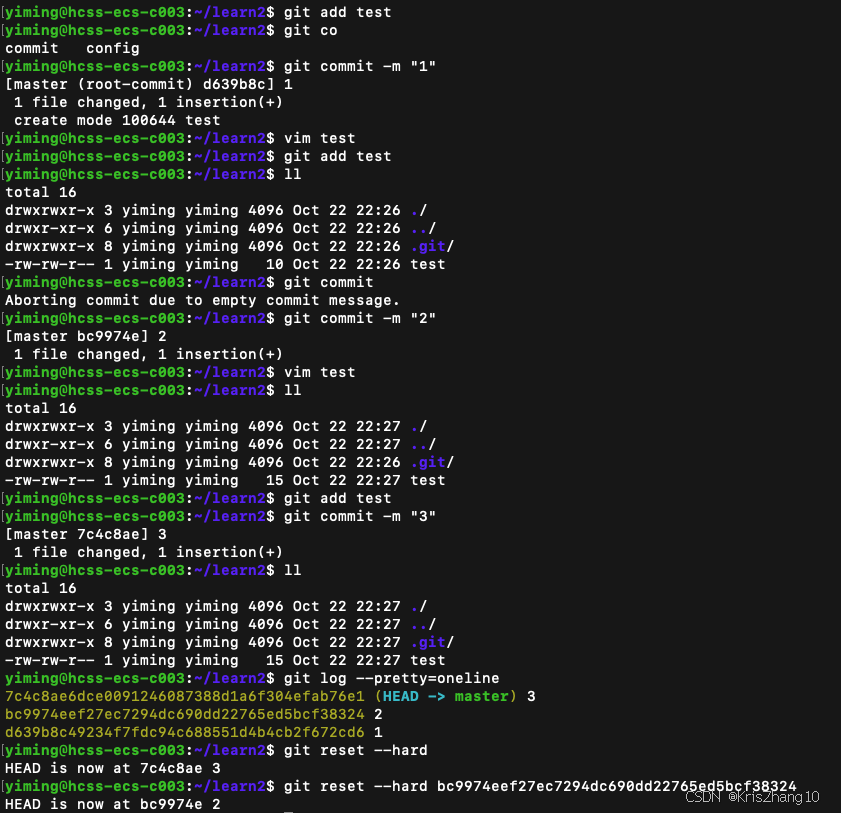Click 'HEAD is now at 7c4c8ae 3'

[113, 768]
